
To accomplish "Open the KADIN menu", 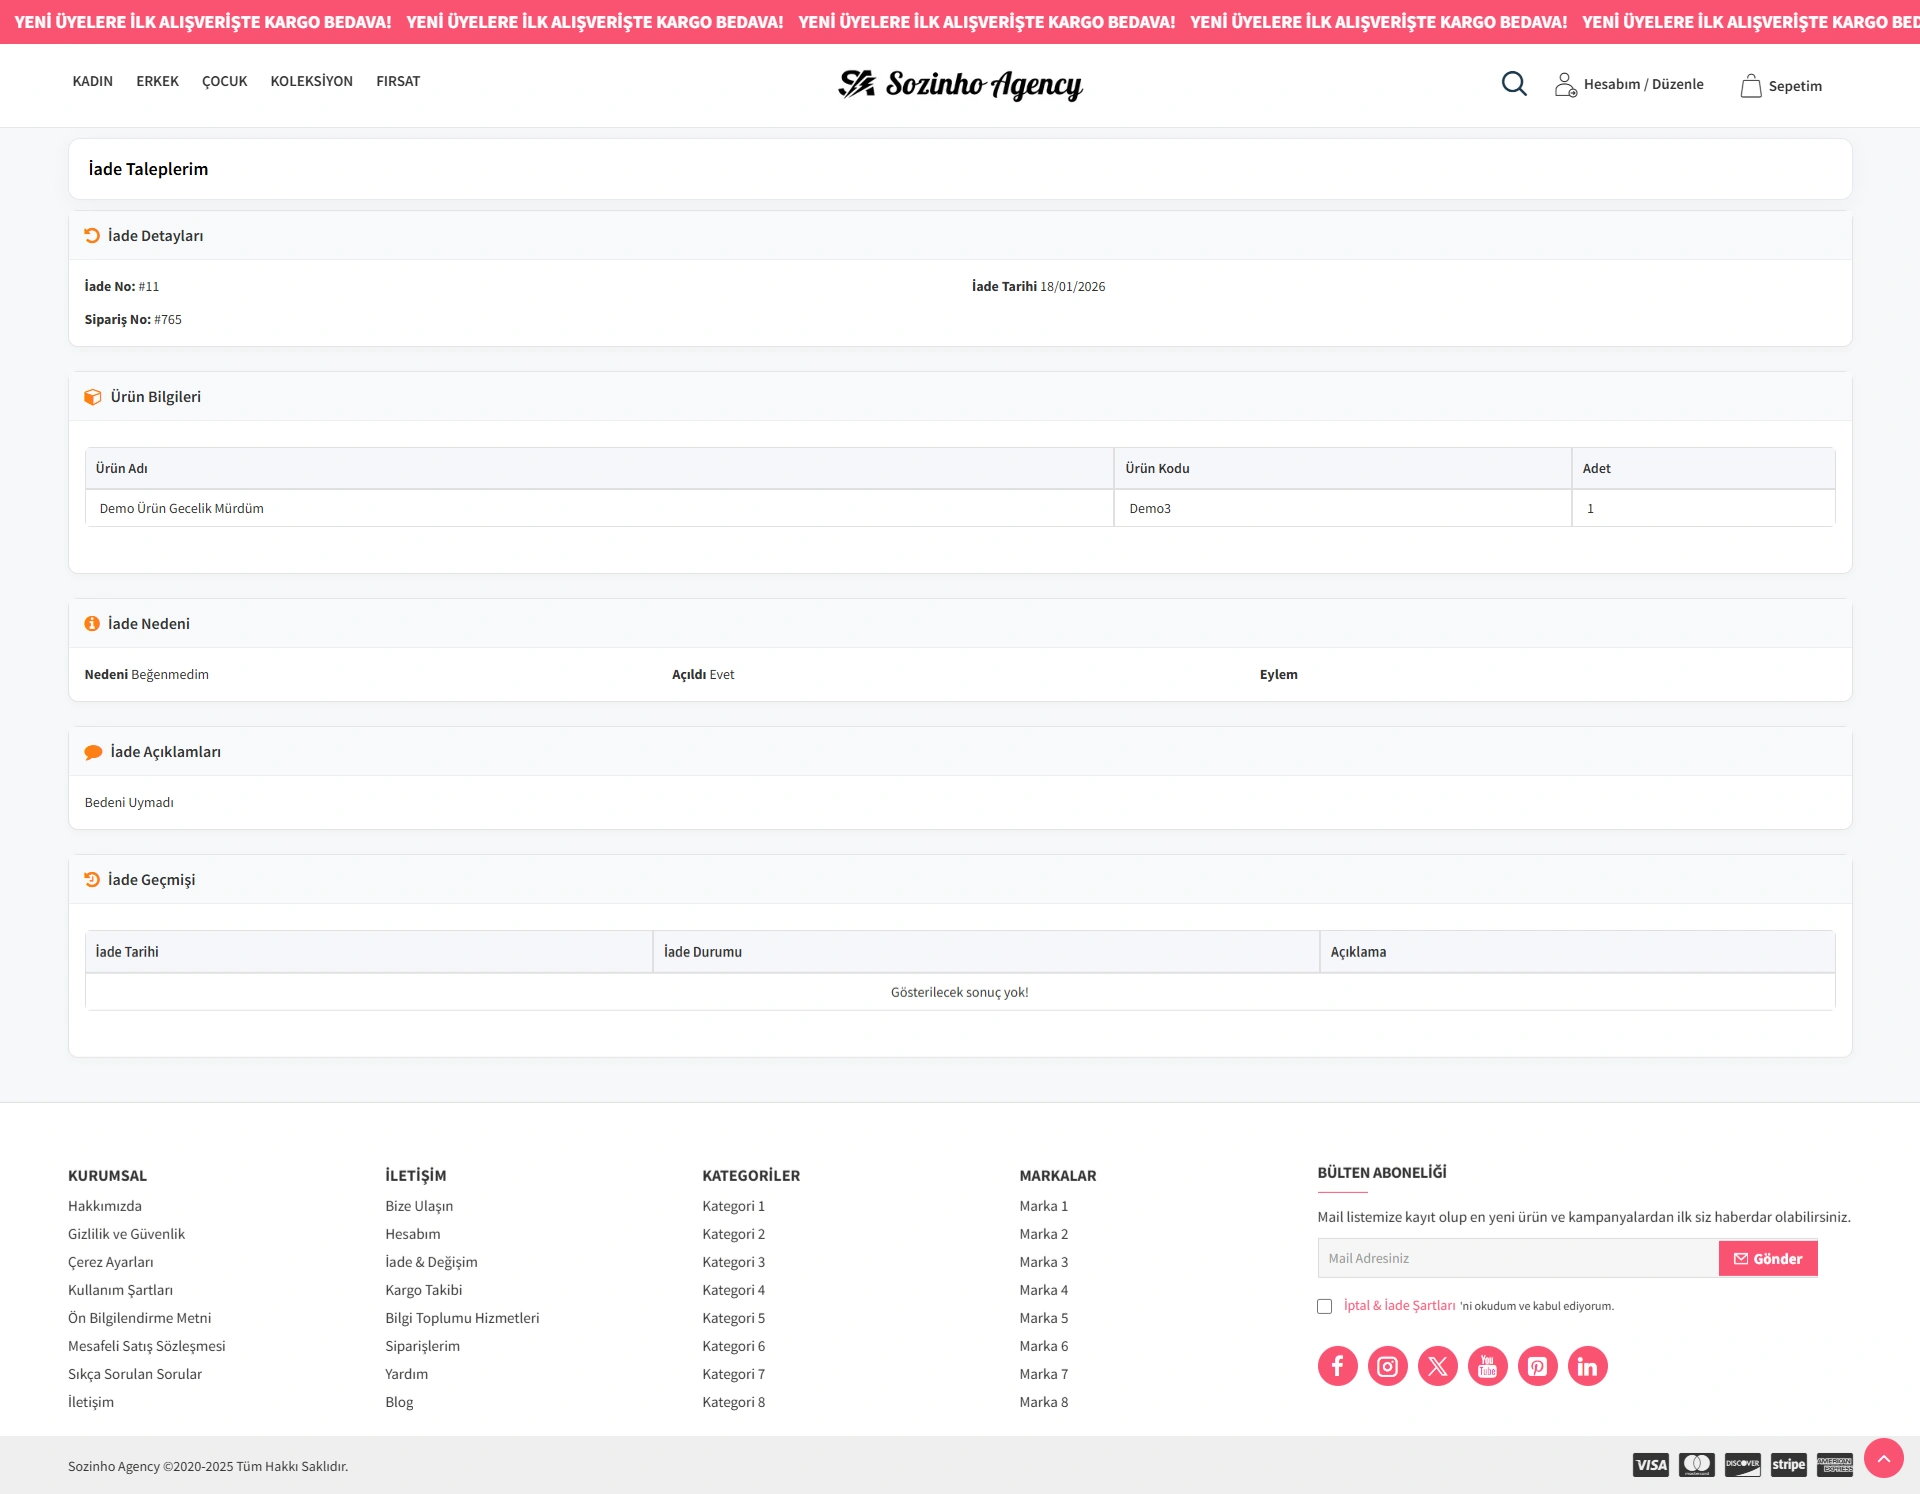I will (92, 82).
